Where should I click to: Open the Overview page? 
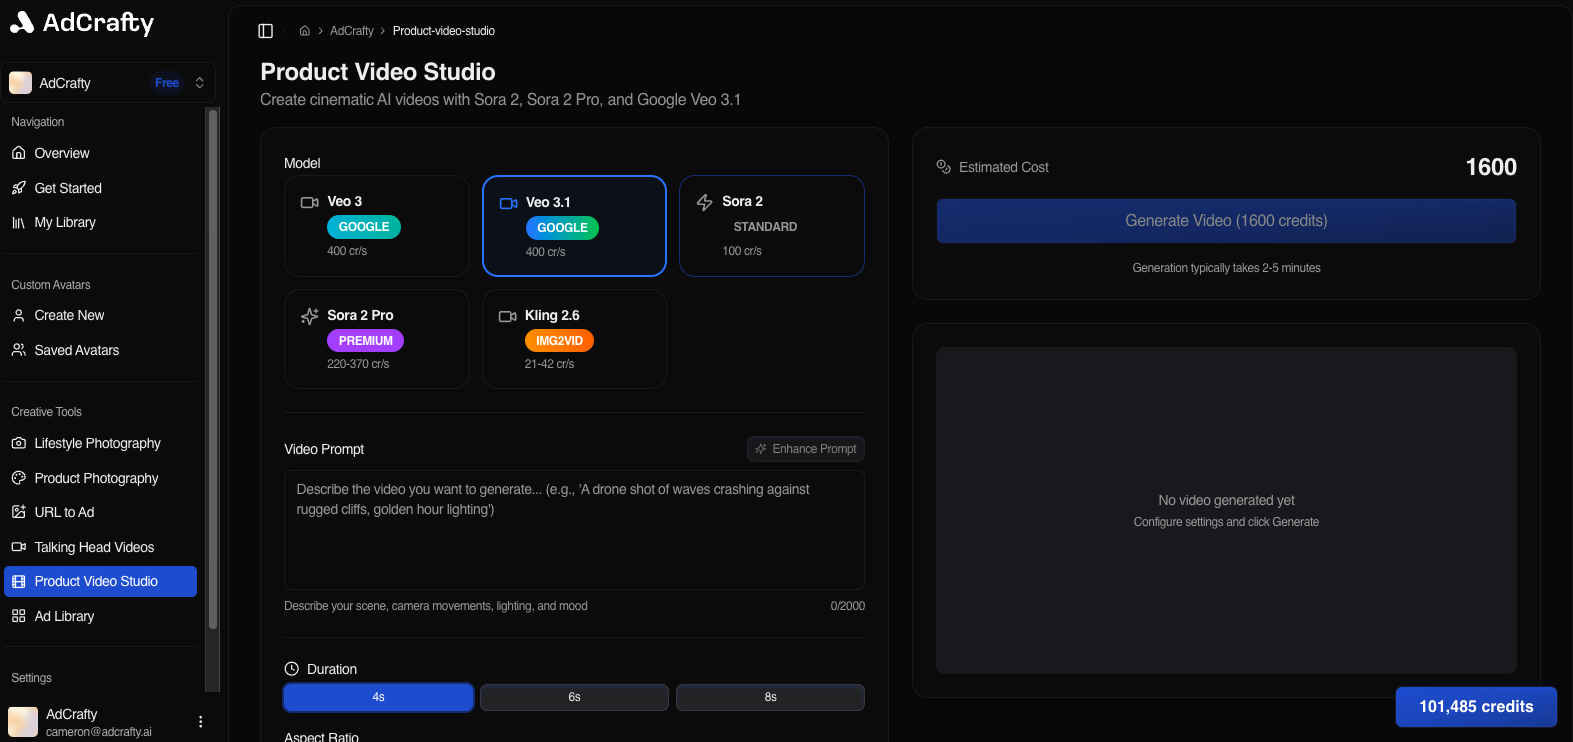pyautogui.click(x=100, y=153)
